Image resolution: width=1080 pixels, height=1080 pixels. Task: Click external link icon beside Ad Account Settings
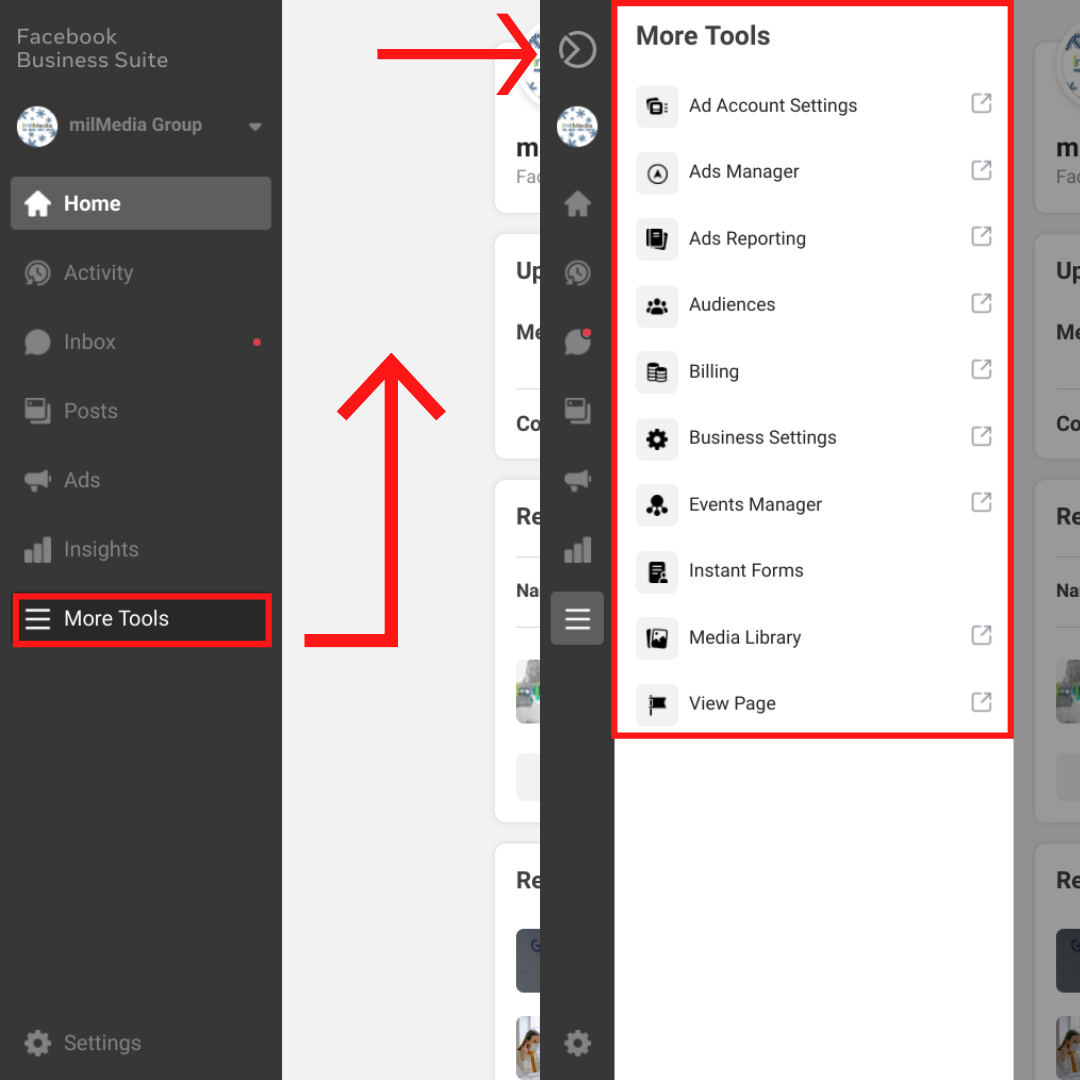[982, 103]
